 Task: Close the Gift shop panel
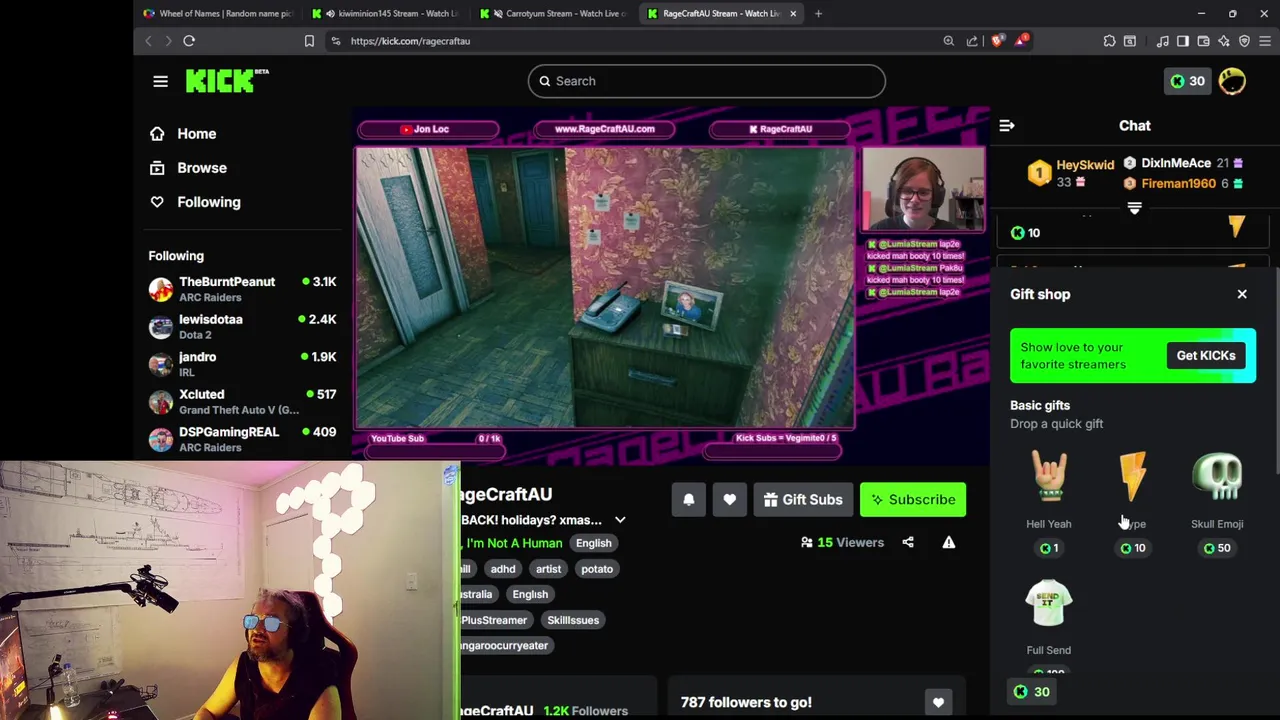(1242, 294)
